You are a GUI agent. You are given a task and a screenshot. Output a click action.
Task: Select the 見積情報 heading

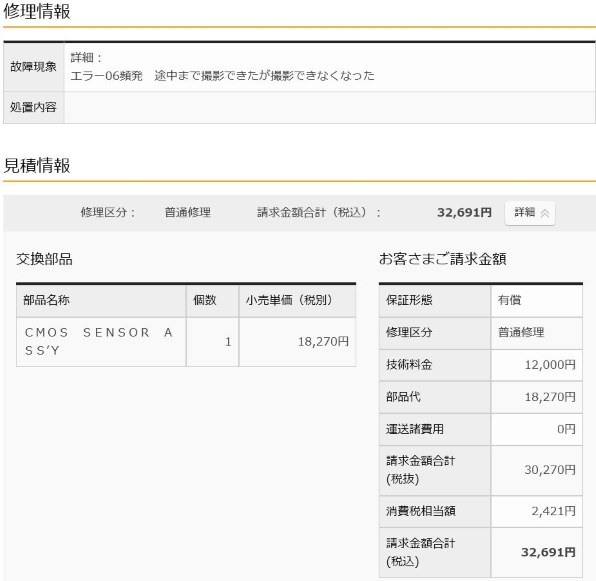pos(37,165)
